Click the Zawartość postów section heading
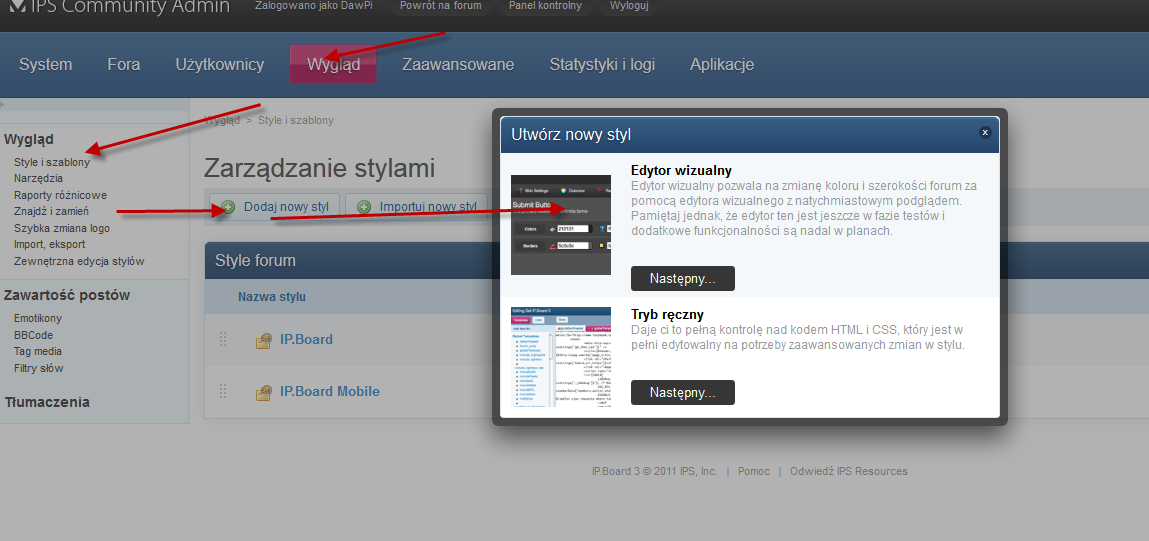 (67, 295)
